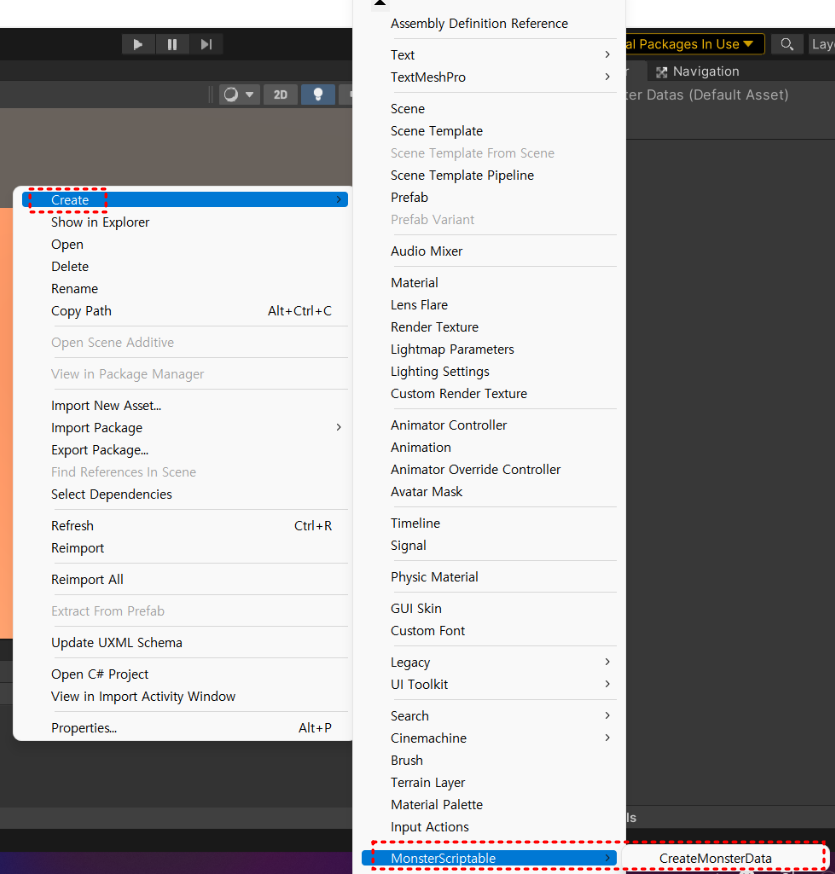Viewport: 835px width, 874px height.
Task: Create a Render Texture asset
Action: click(489, 327)
